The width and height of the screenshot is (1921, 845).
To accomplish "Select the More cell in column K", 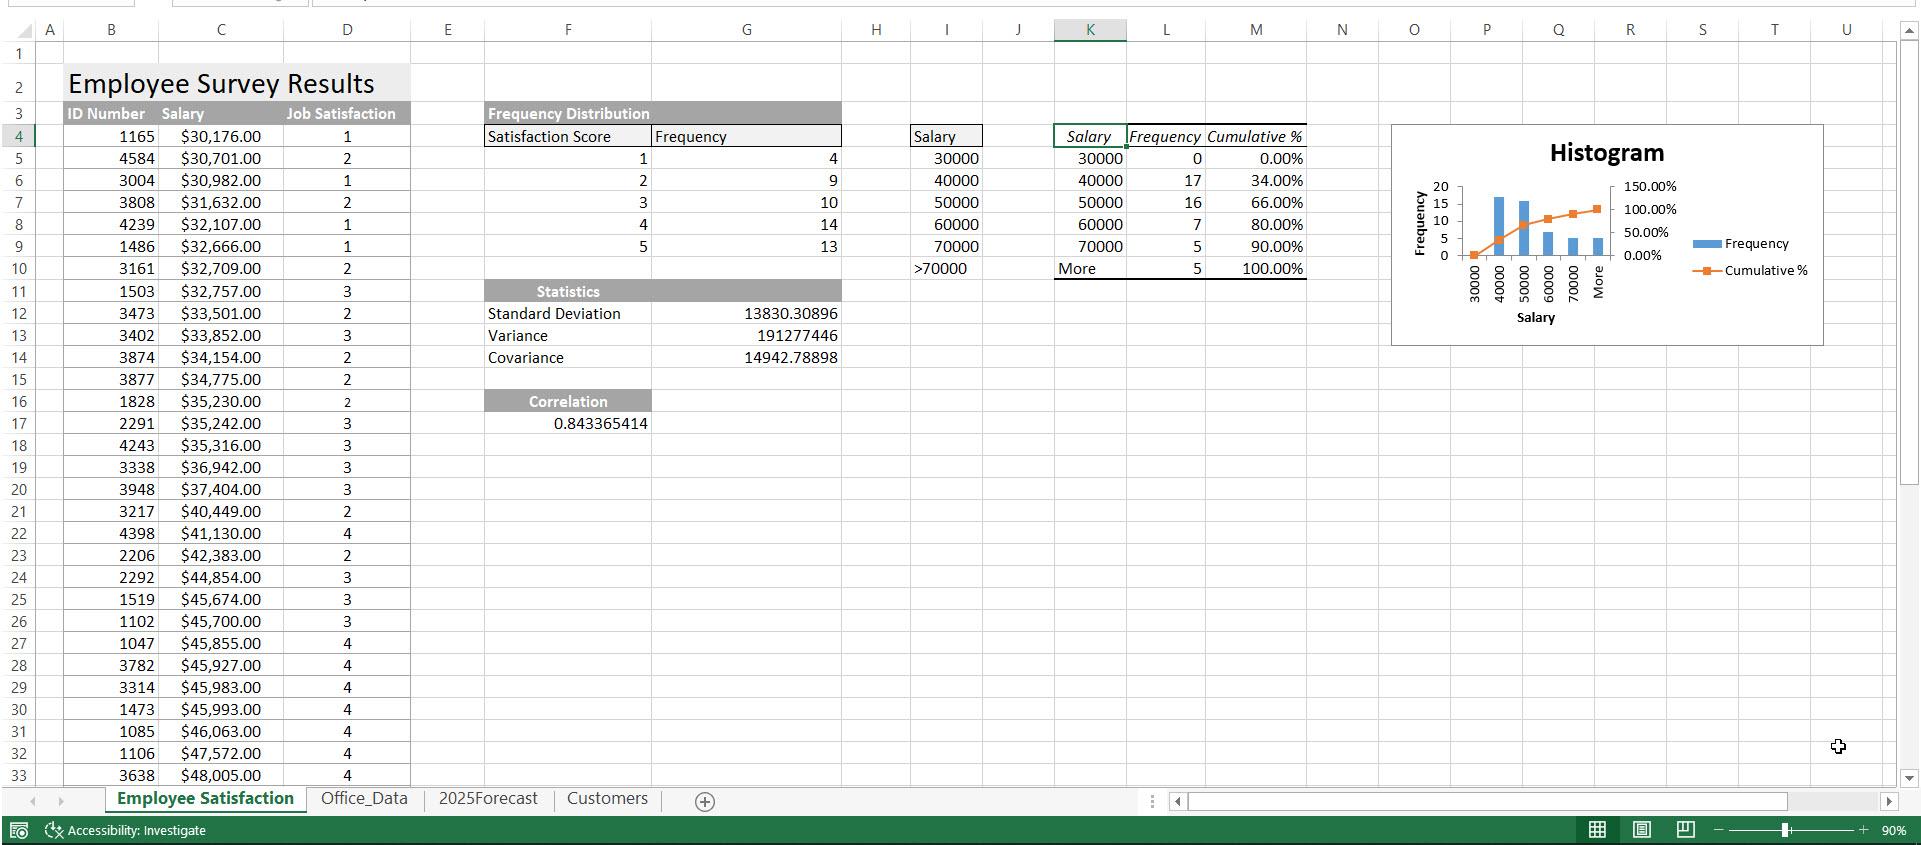I will coord(1090,268).
